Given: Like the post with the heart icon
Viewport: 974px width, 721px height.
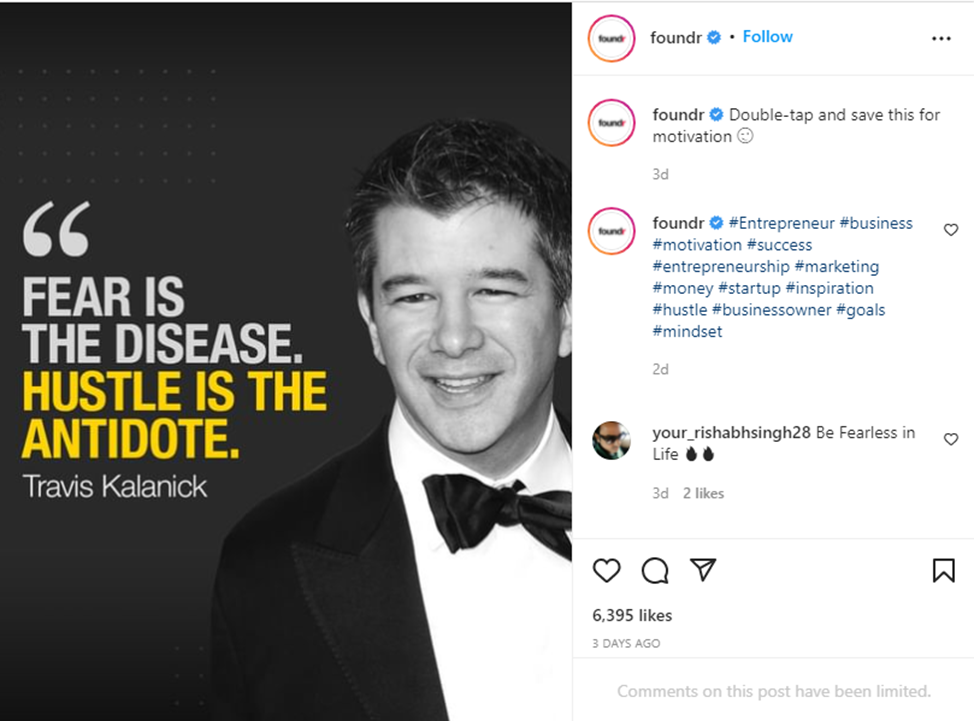Looking at the screenshot, I should click(x=606, y=570).
